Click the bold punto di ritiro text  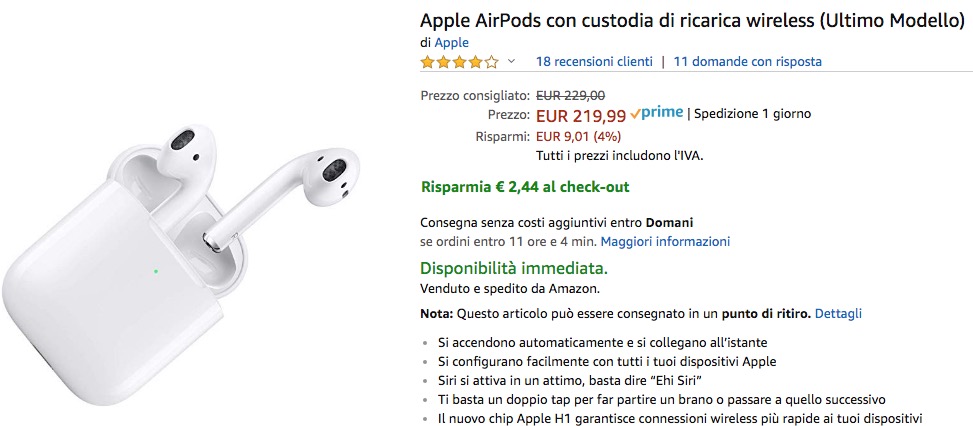click(766, 313)
